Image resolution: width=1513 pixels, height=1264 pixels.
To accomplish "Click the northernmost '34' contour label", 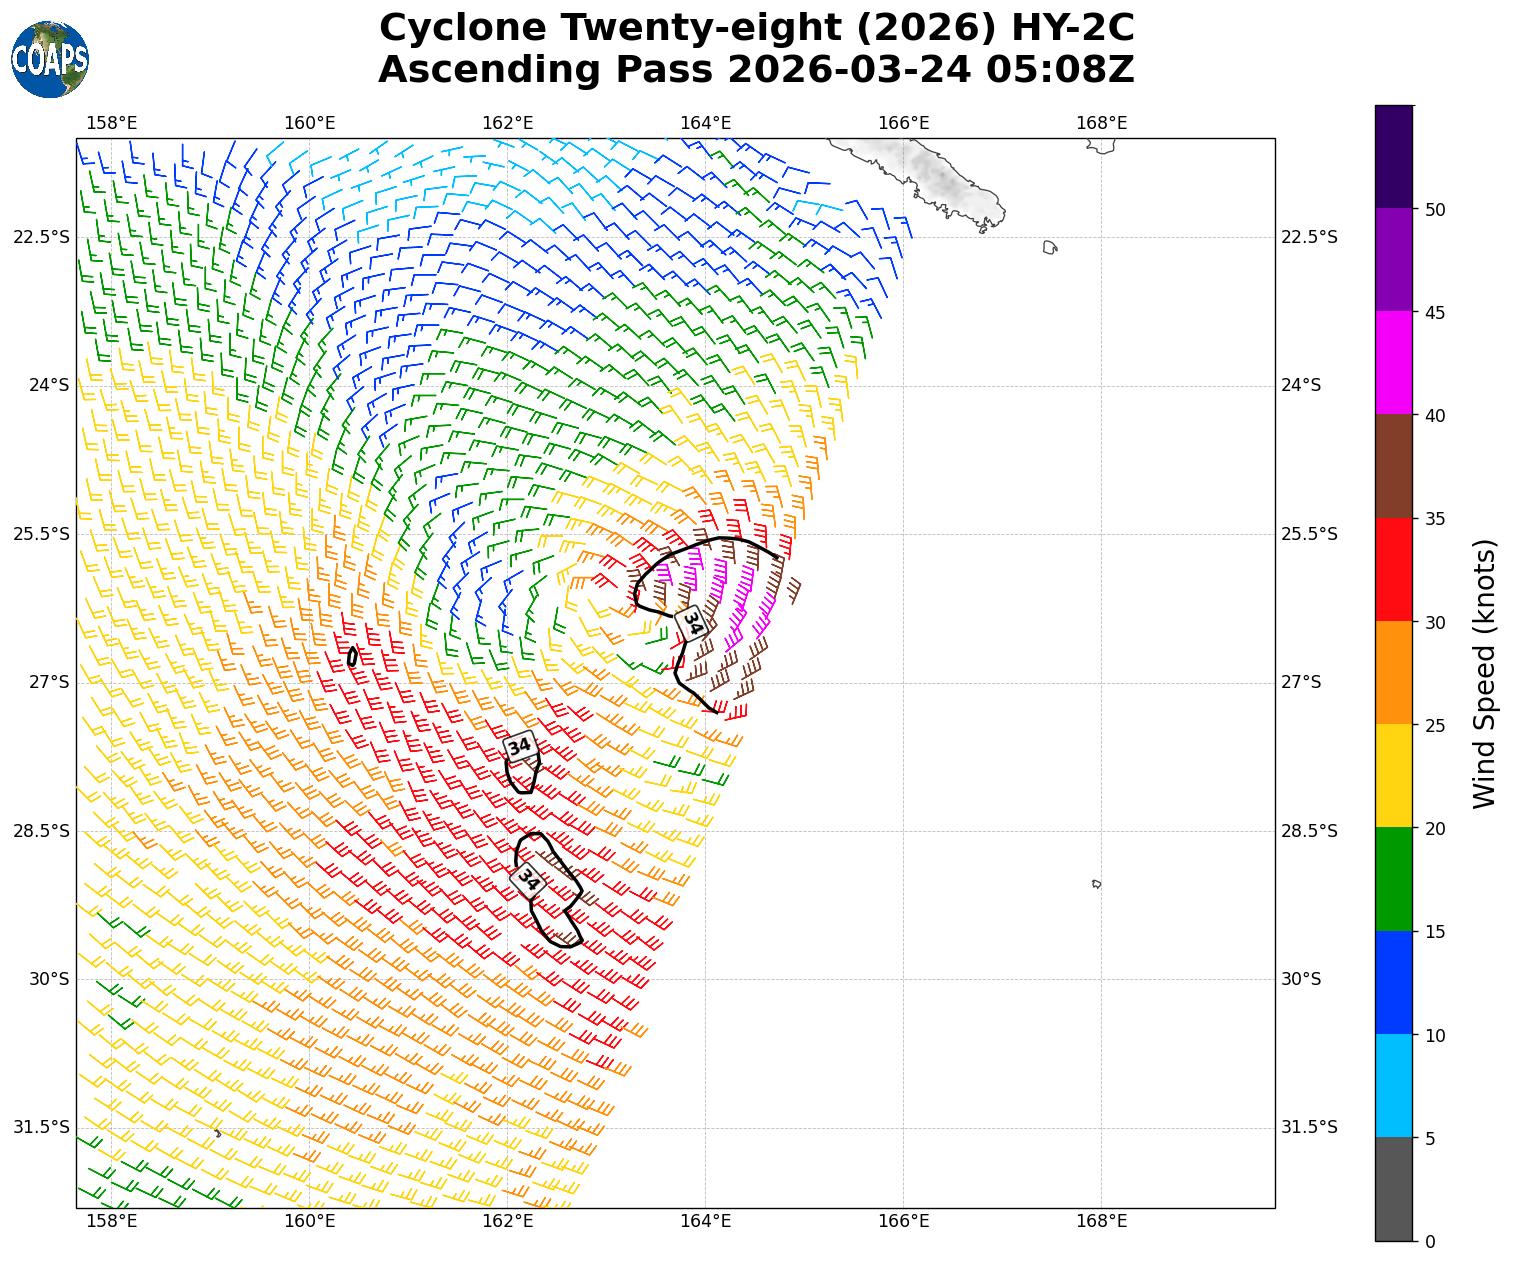I will click(691, 621).
